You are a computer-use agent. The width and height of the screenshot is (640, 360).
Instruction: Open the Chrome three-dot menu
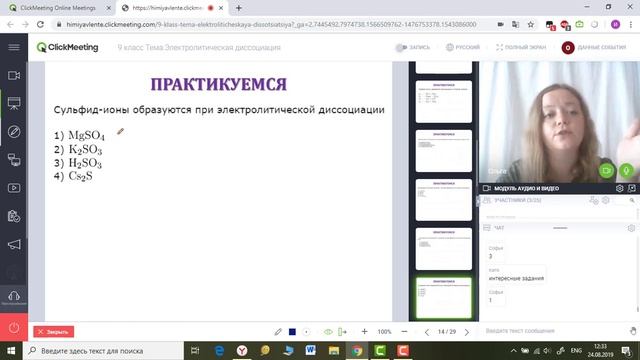[631, 24]
